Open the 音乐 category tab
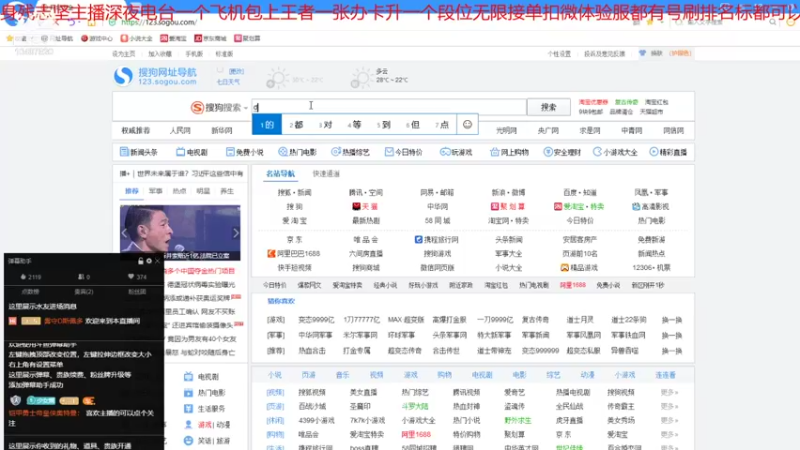The height and width of the screenshot is (450, 800). point(342,375)
